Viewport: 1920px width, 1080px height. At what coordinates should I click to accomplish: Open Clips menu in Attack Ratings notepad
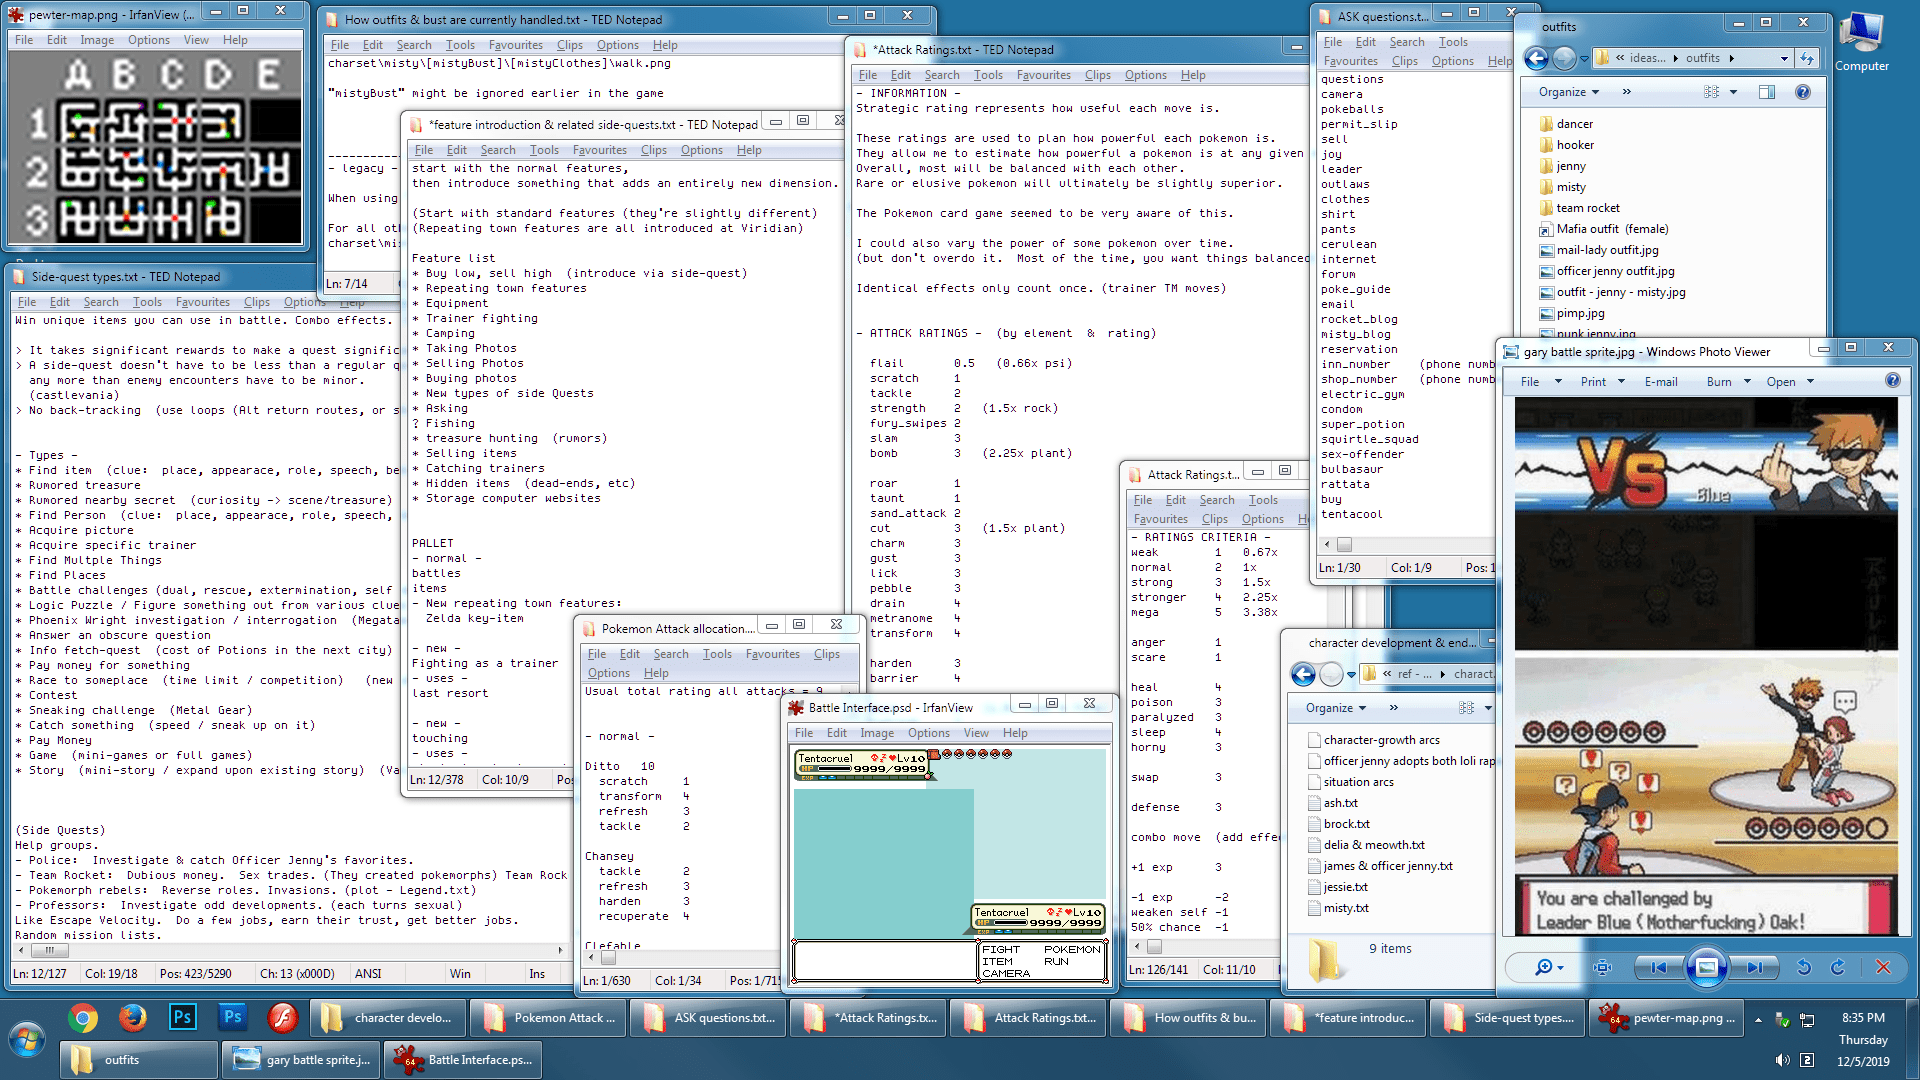pos(1097,75)
